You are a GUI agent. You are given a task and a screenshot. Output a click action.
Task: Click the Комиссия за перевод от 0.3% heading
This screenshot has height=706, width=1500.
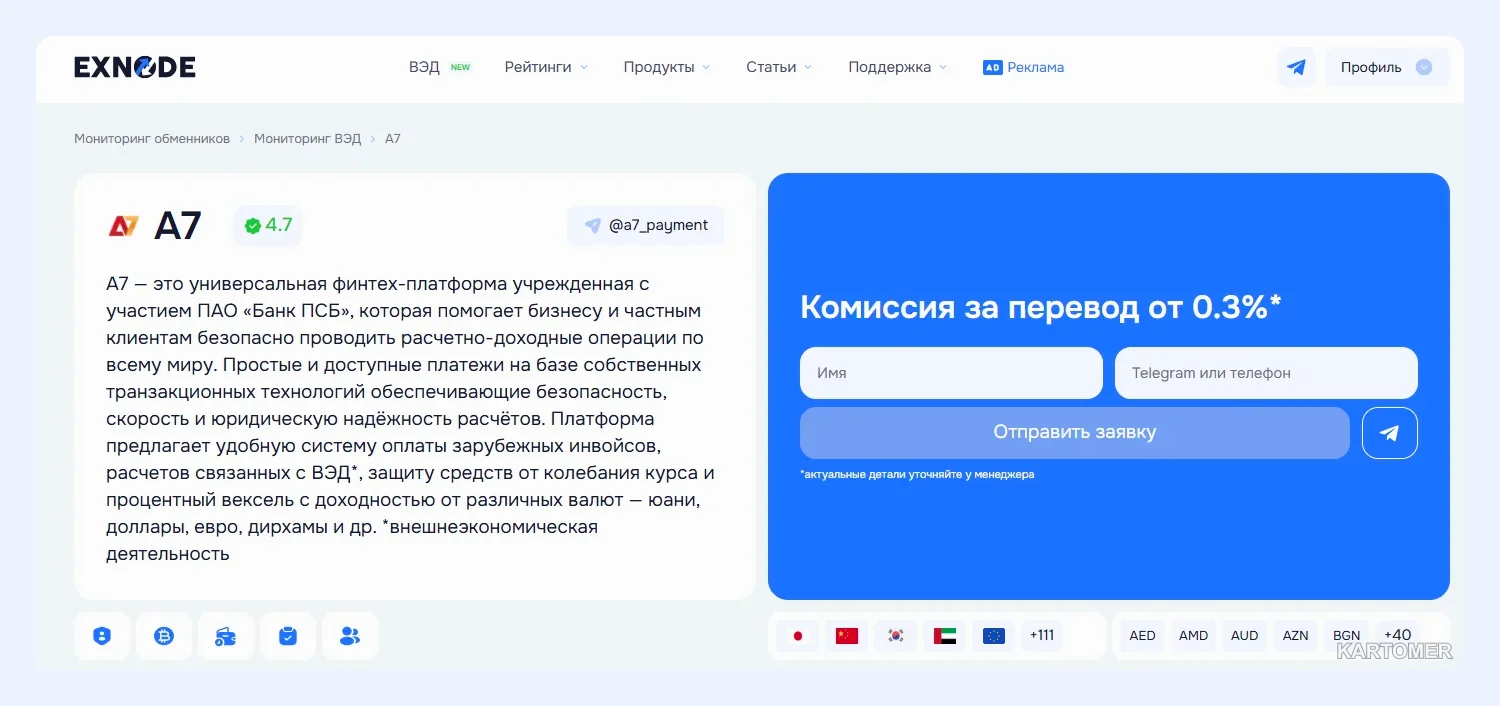(1041, 307)
